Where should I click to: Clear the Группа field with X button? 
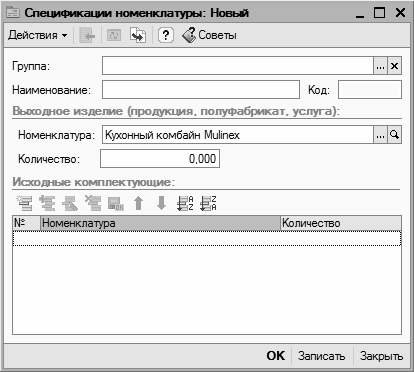[x=394, y=66]
